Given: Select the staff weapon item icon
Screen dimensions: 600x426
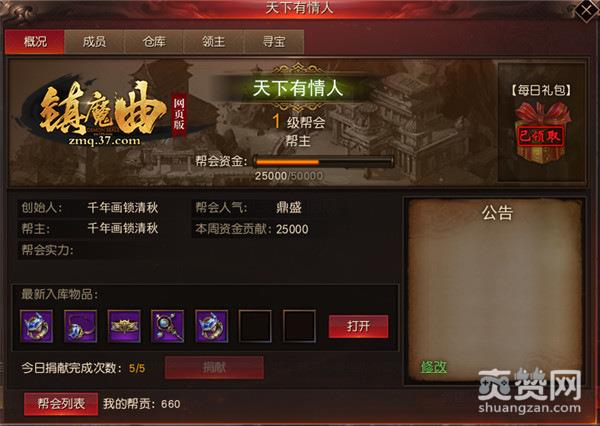Looking at the screenshot, I should point(168,326).
